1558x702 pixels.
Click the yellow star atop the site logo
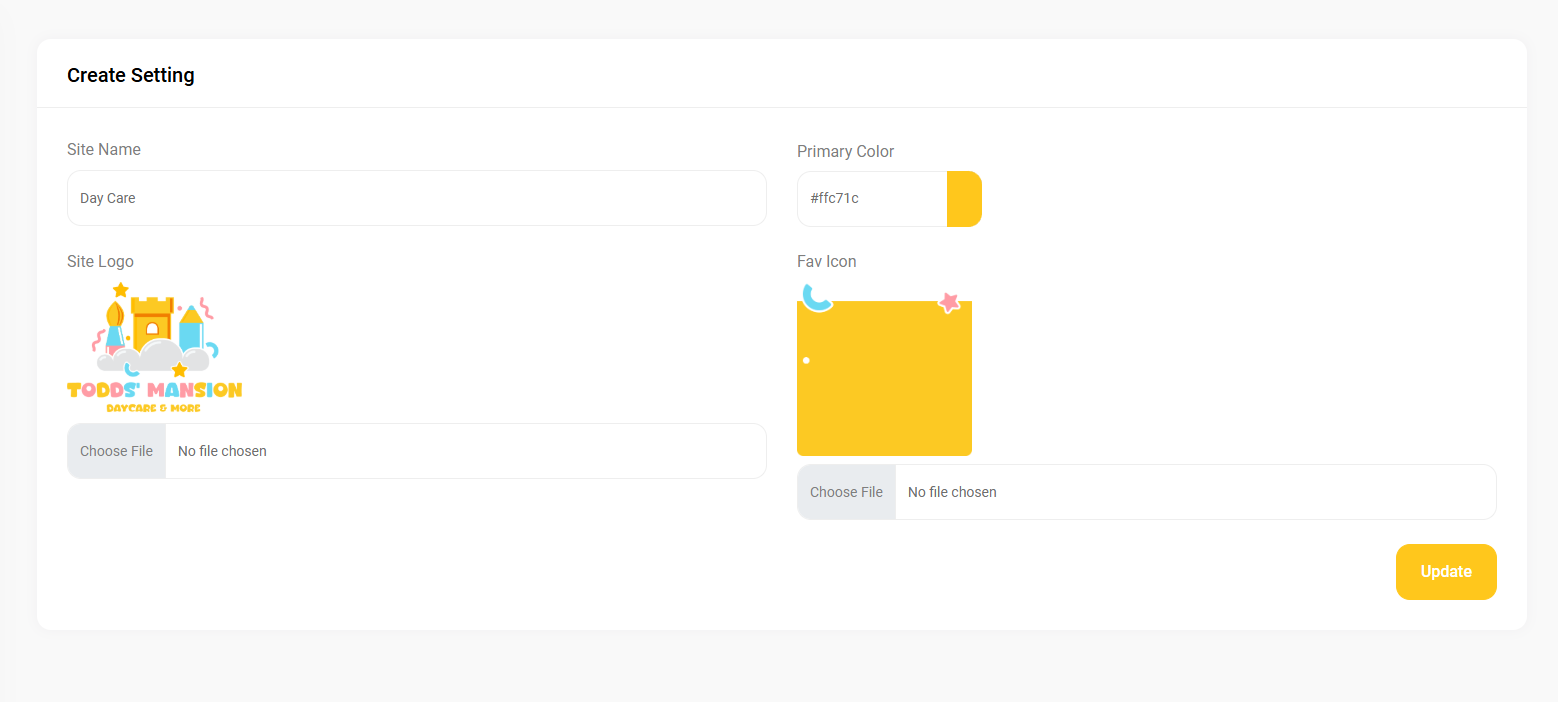coord(121,290)
